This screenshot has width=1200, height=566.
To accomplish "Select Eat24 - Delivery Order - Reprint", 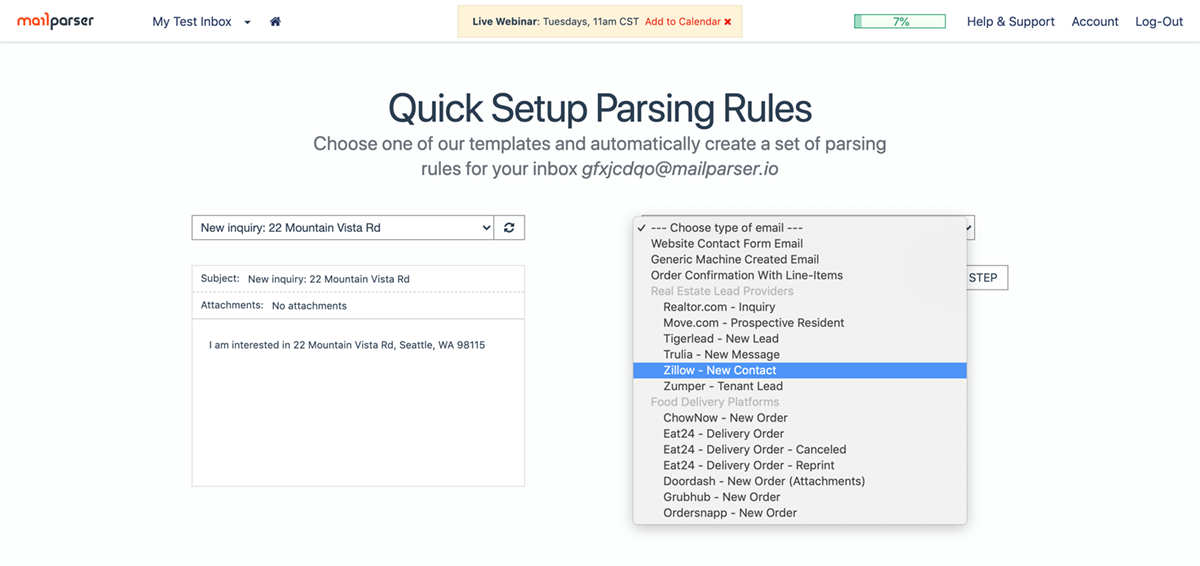I will (x=800, y=465).
